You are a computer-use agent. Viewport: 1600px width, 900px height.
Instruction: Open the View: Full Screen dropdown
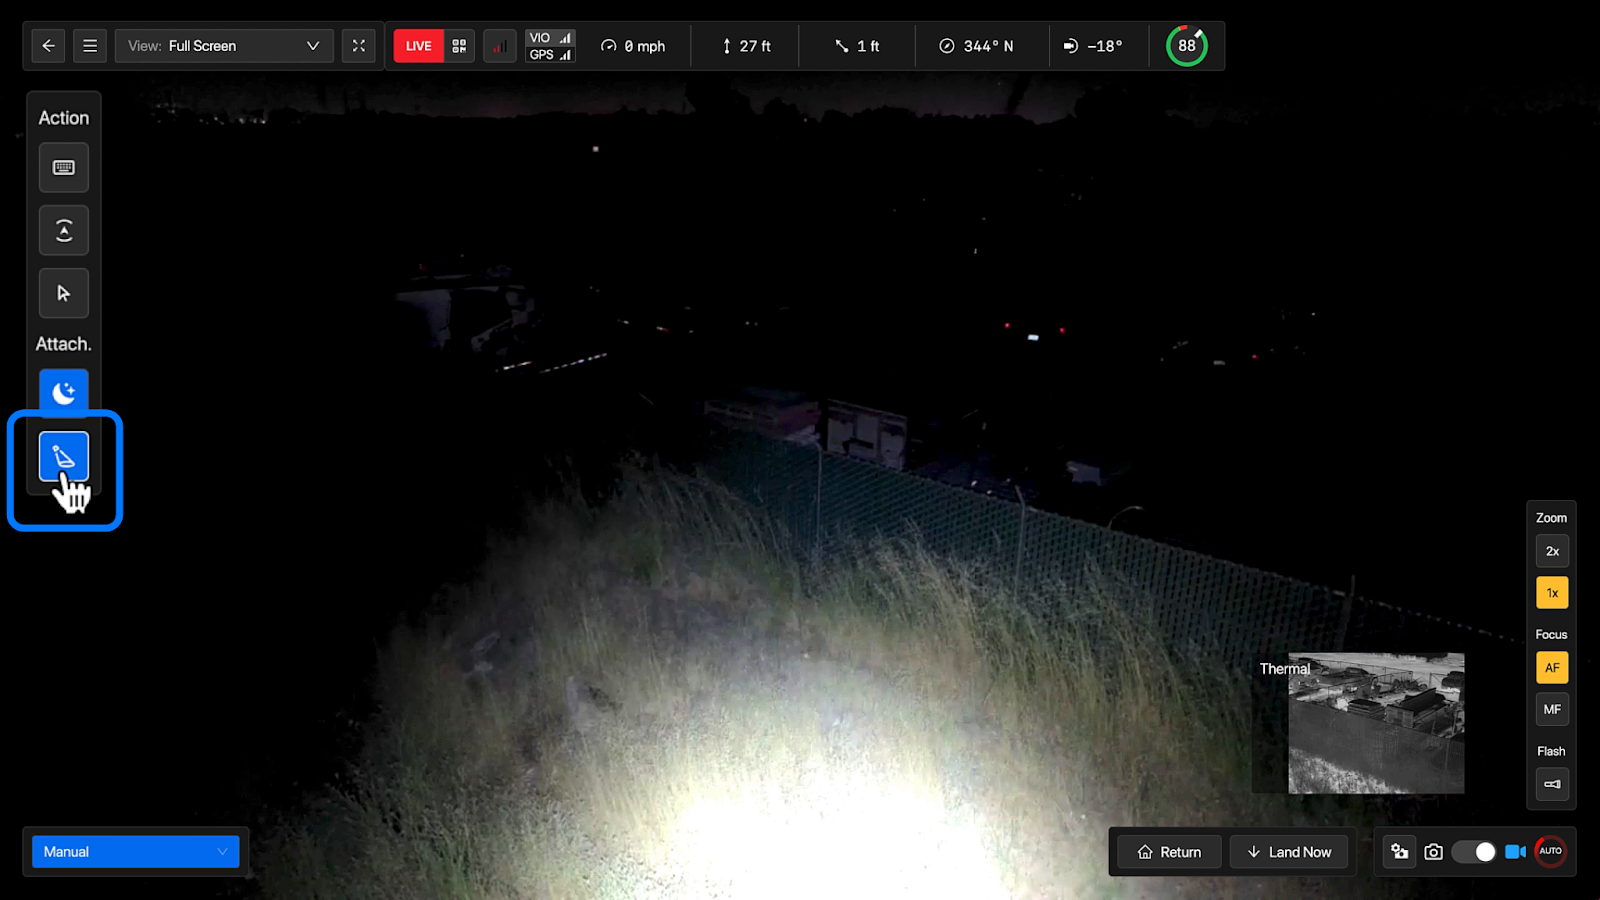coord(224,46)
